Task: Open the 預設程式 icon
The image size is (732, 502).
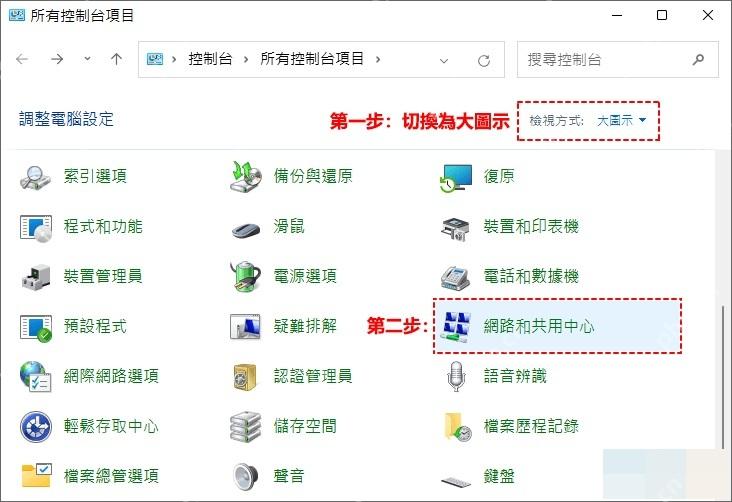Action: pos(36,328)
